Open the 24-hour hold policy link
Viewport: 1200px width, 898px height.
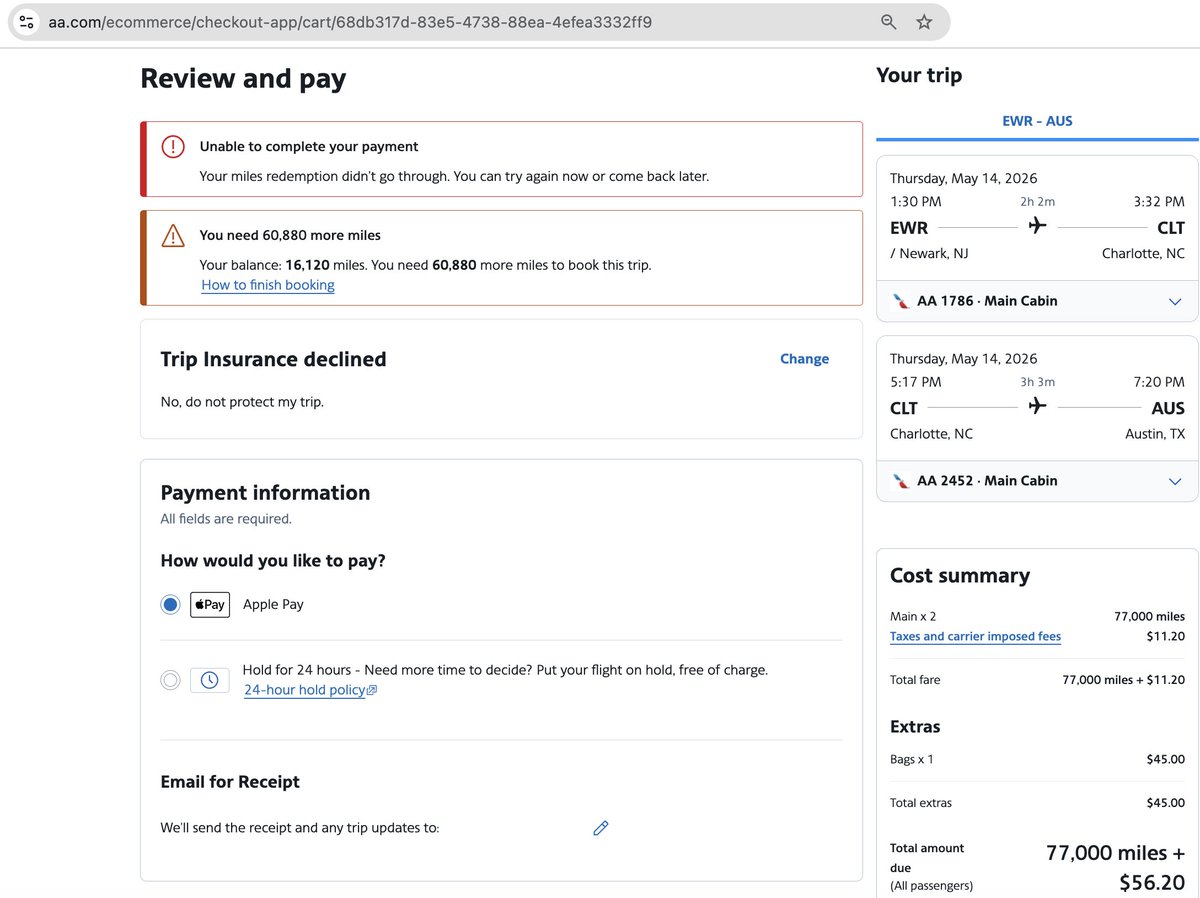click(x=310, y=690)
